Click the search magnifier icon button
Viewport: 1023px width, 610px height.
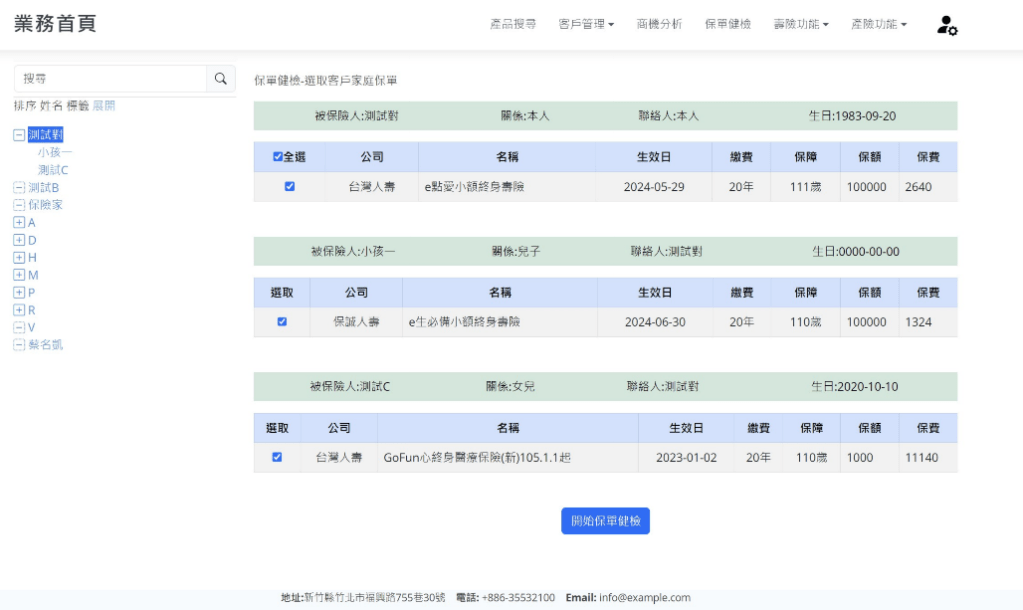point(220,78)
